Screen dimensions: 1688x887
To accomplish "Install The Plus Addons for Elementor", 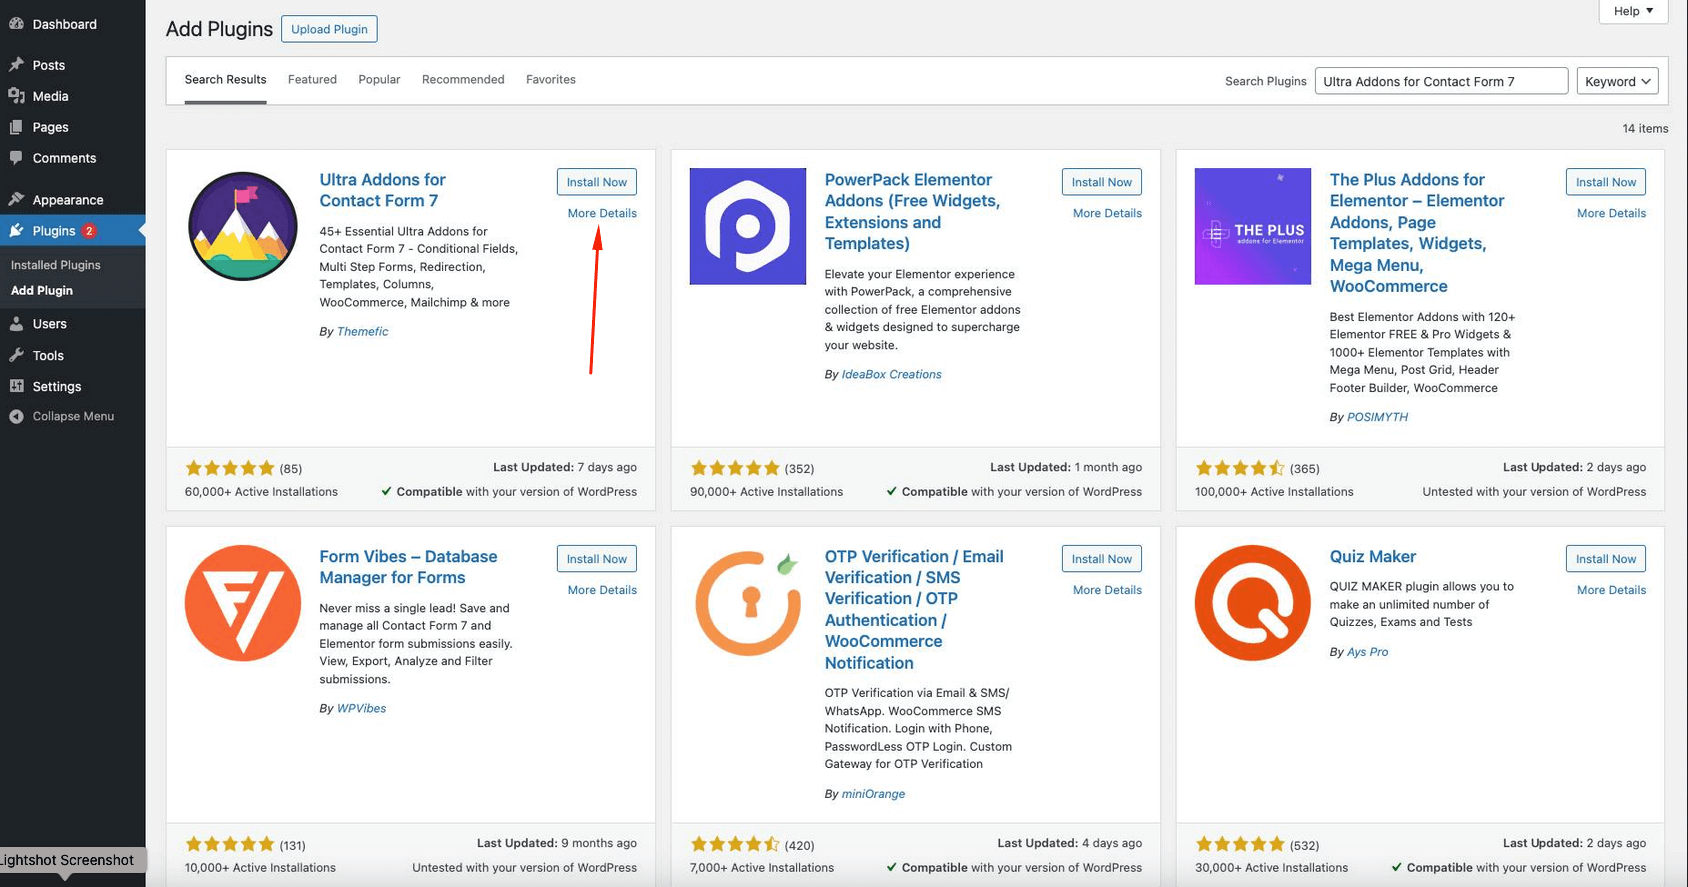I will (x=1606, y=182).
